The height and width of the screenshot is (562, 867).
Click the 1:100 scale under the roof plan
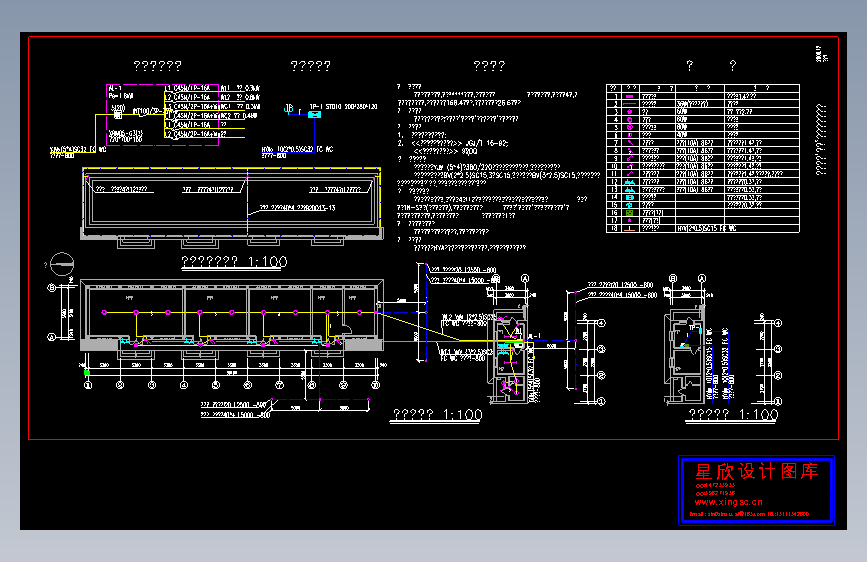tap(268, 261)
